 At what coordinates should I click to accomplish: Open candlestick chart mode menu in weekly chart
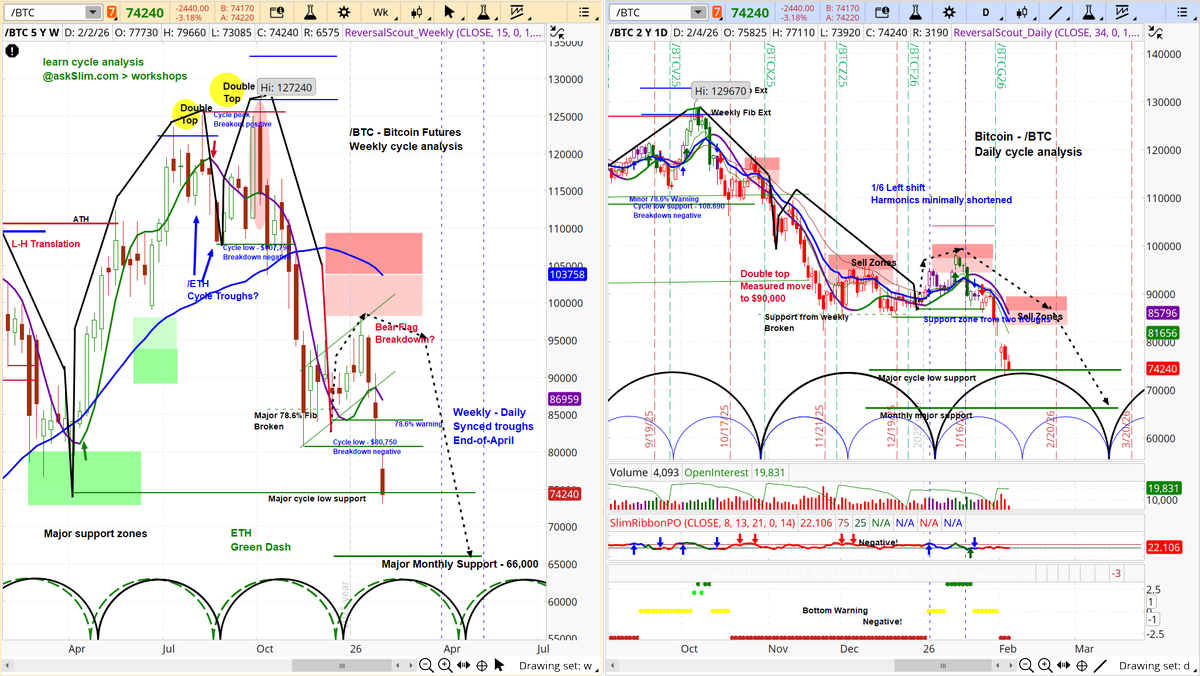418,13
